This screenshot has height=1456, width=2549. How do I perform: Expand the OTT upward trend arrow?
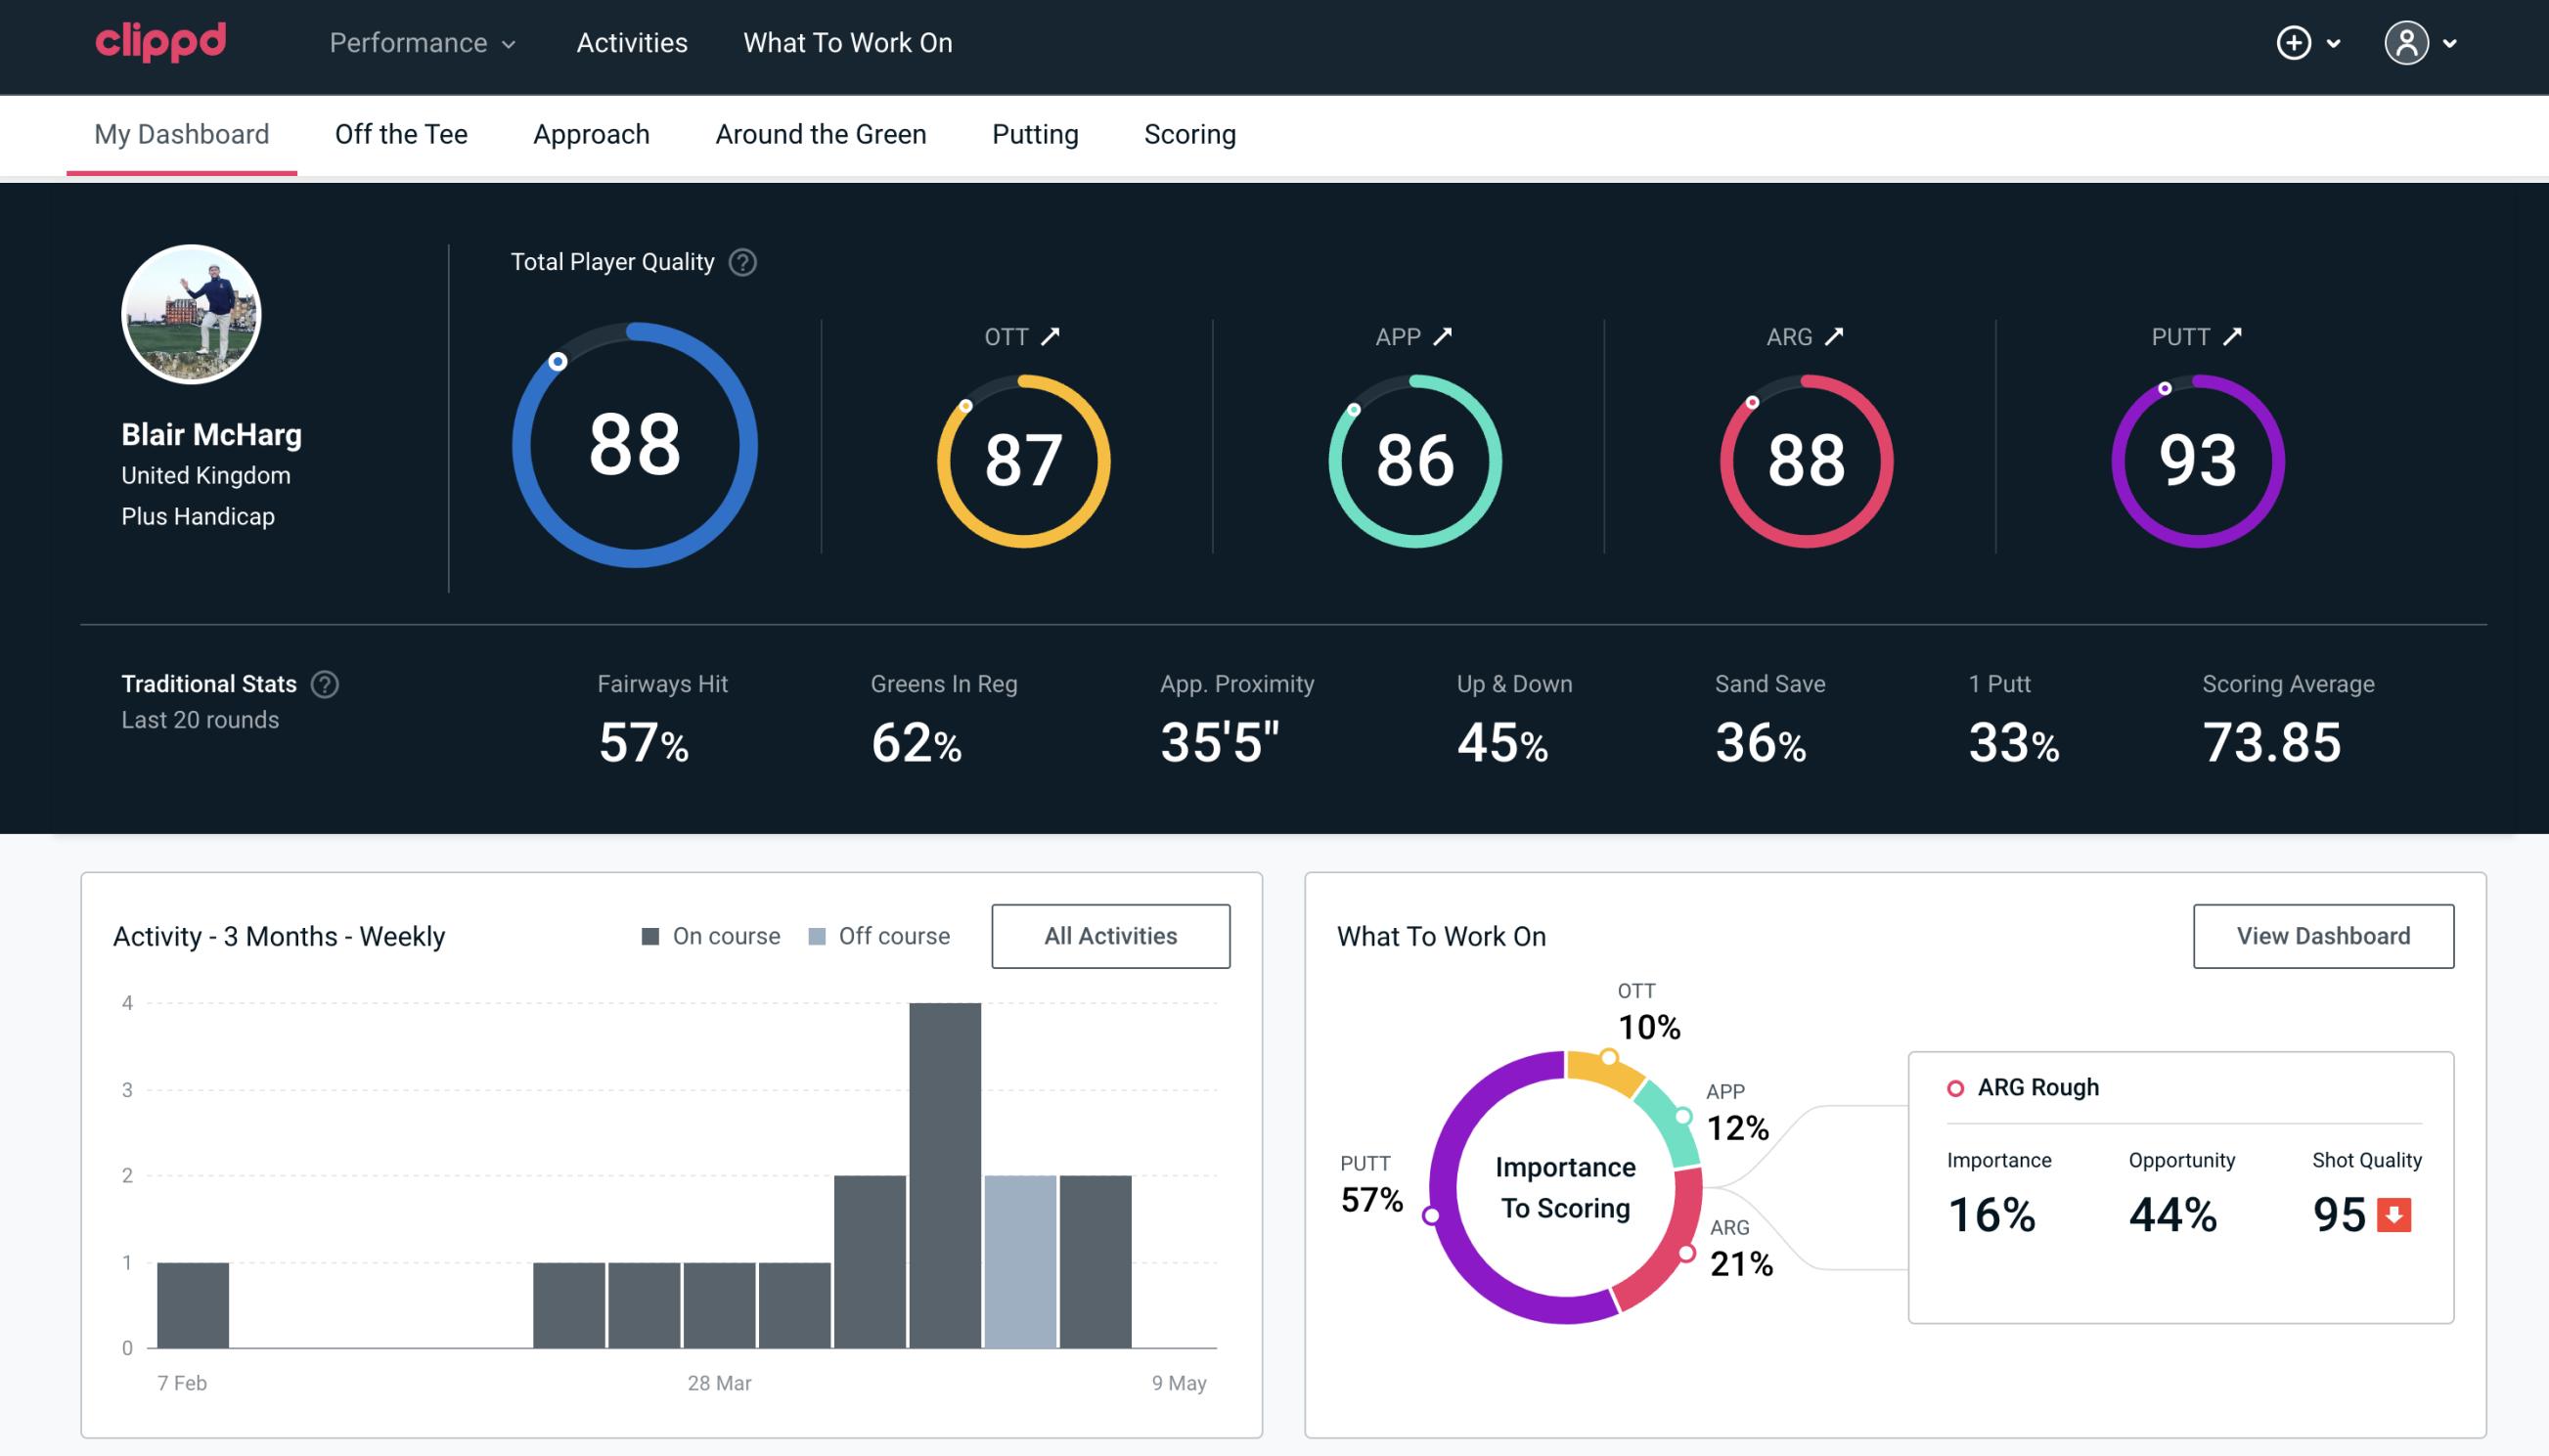(x=1051, y=334)
